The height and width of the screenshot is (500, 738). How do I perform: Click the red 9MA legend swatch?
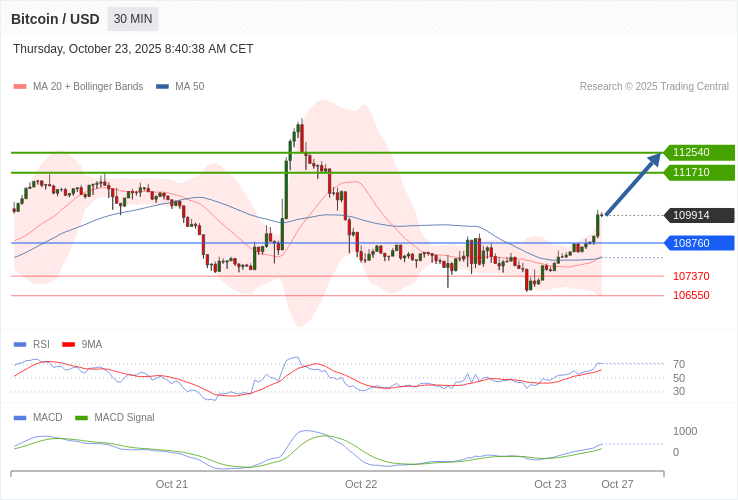(69, 344)
